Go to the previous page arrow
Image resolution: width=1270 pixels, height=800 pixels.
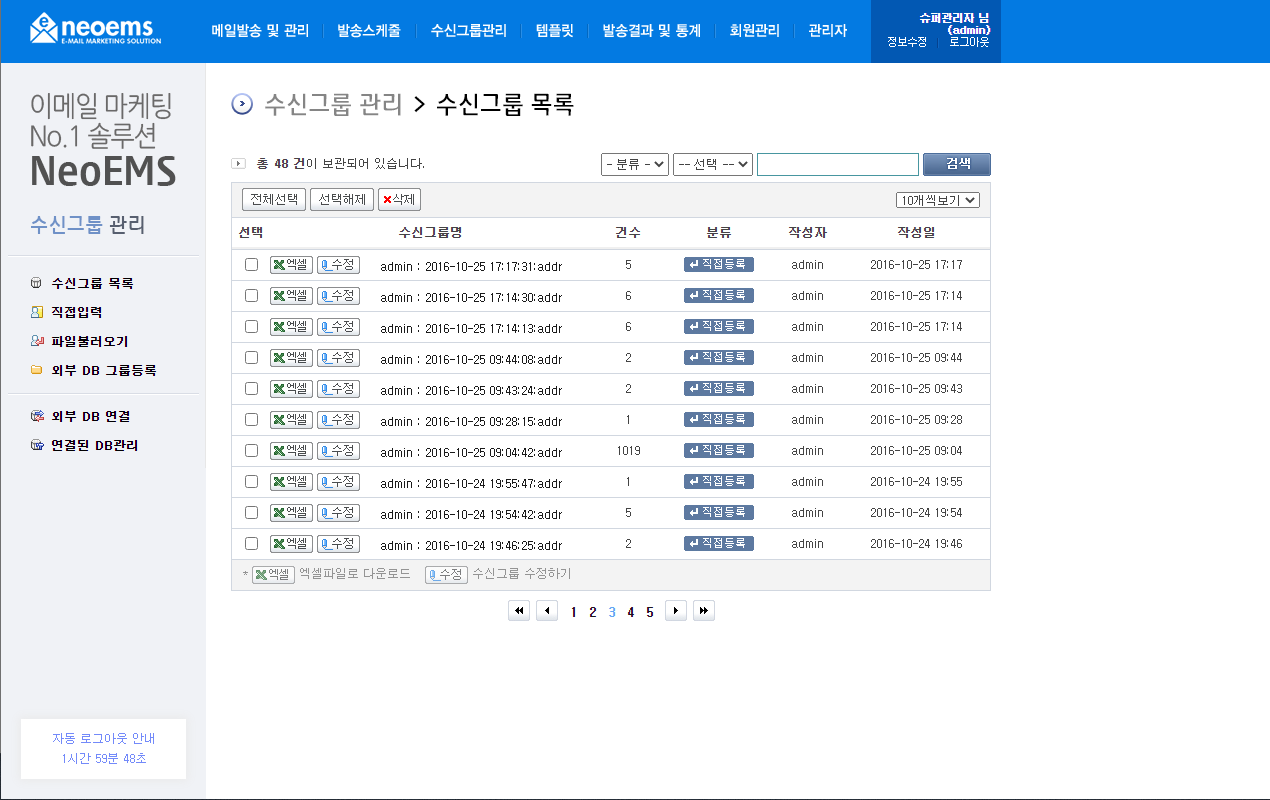click(547, 611)
